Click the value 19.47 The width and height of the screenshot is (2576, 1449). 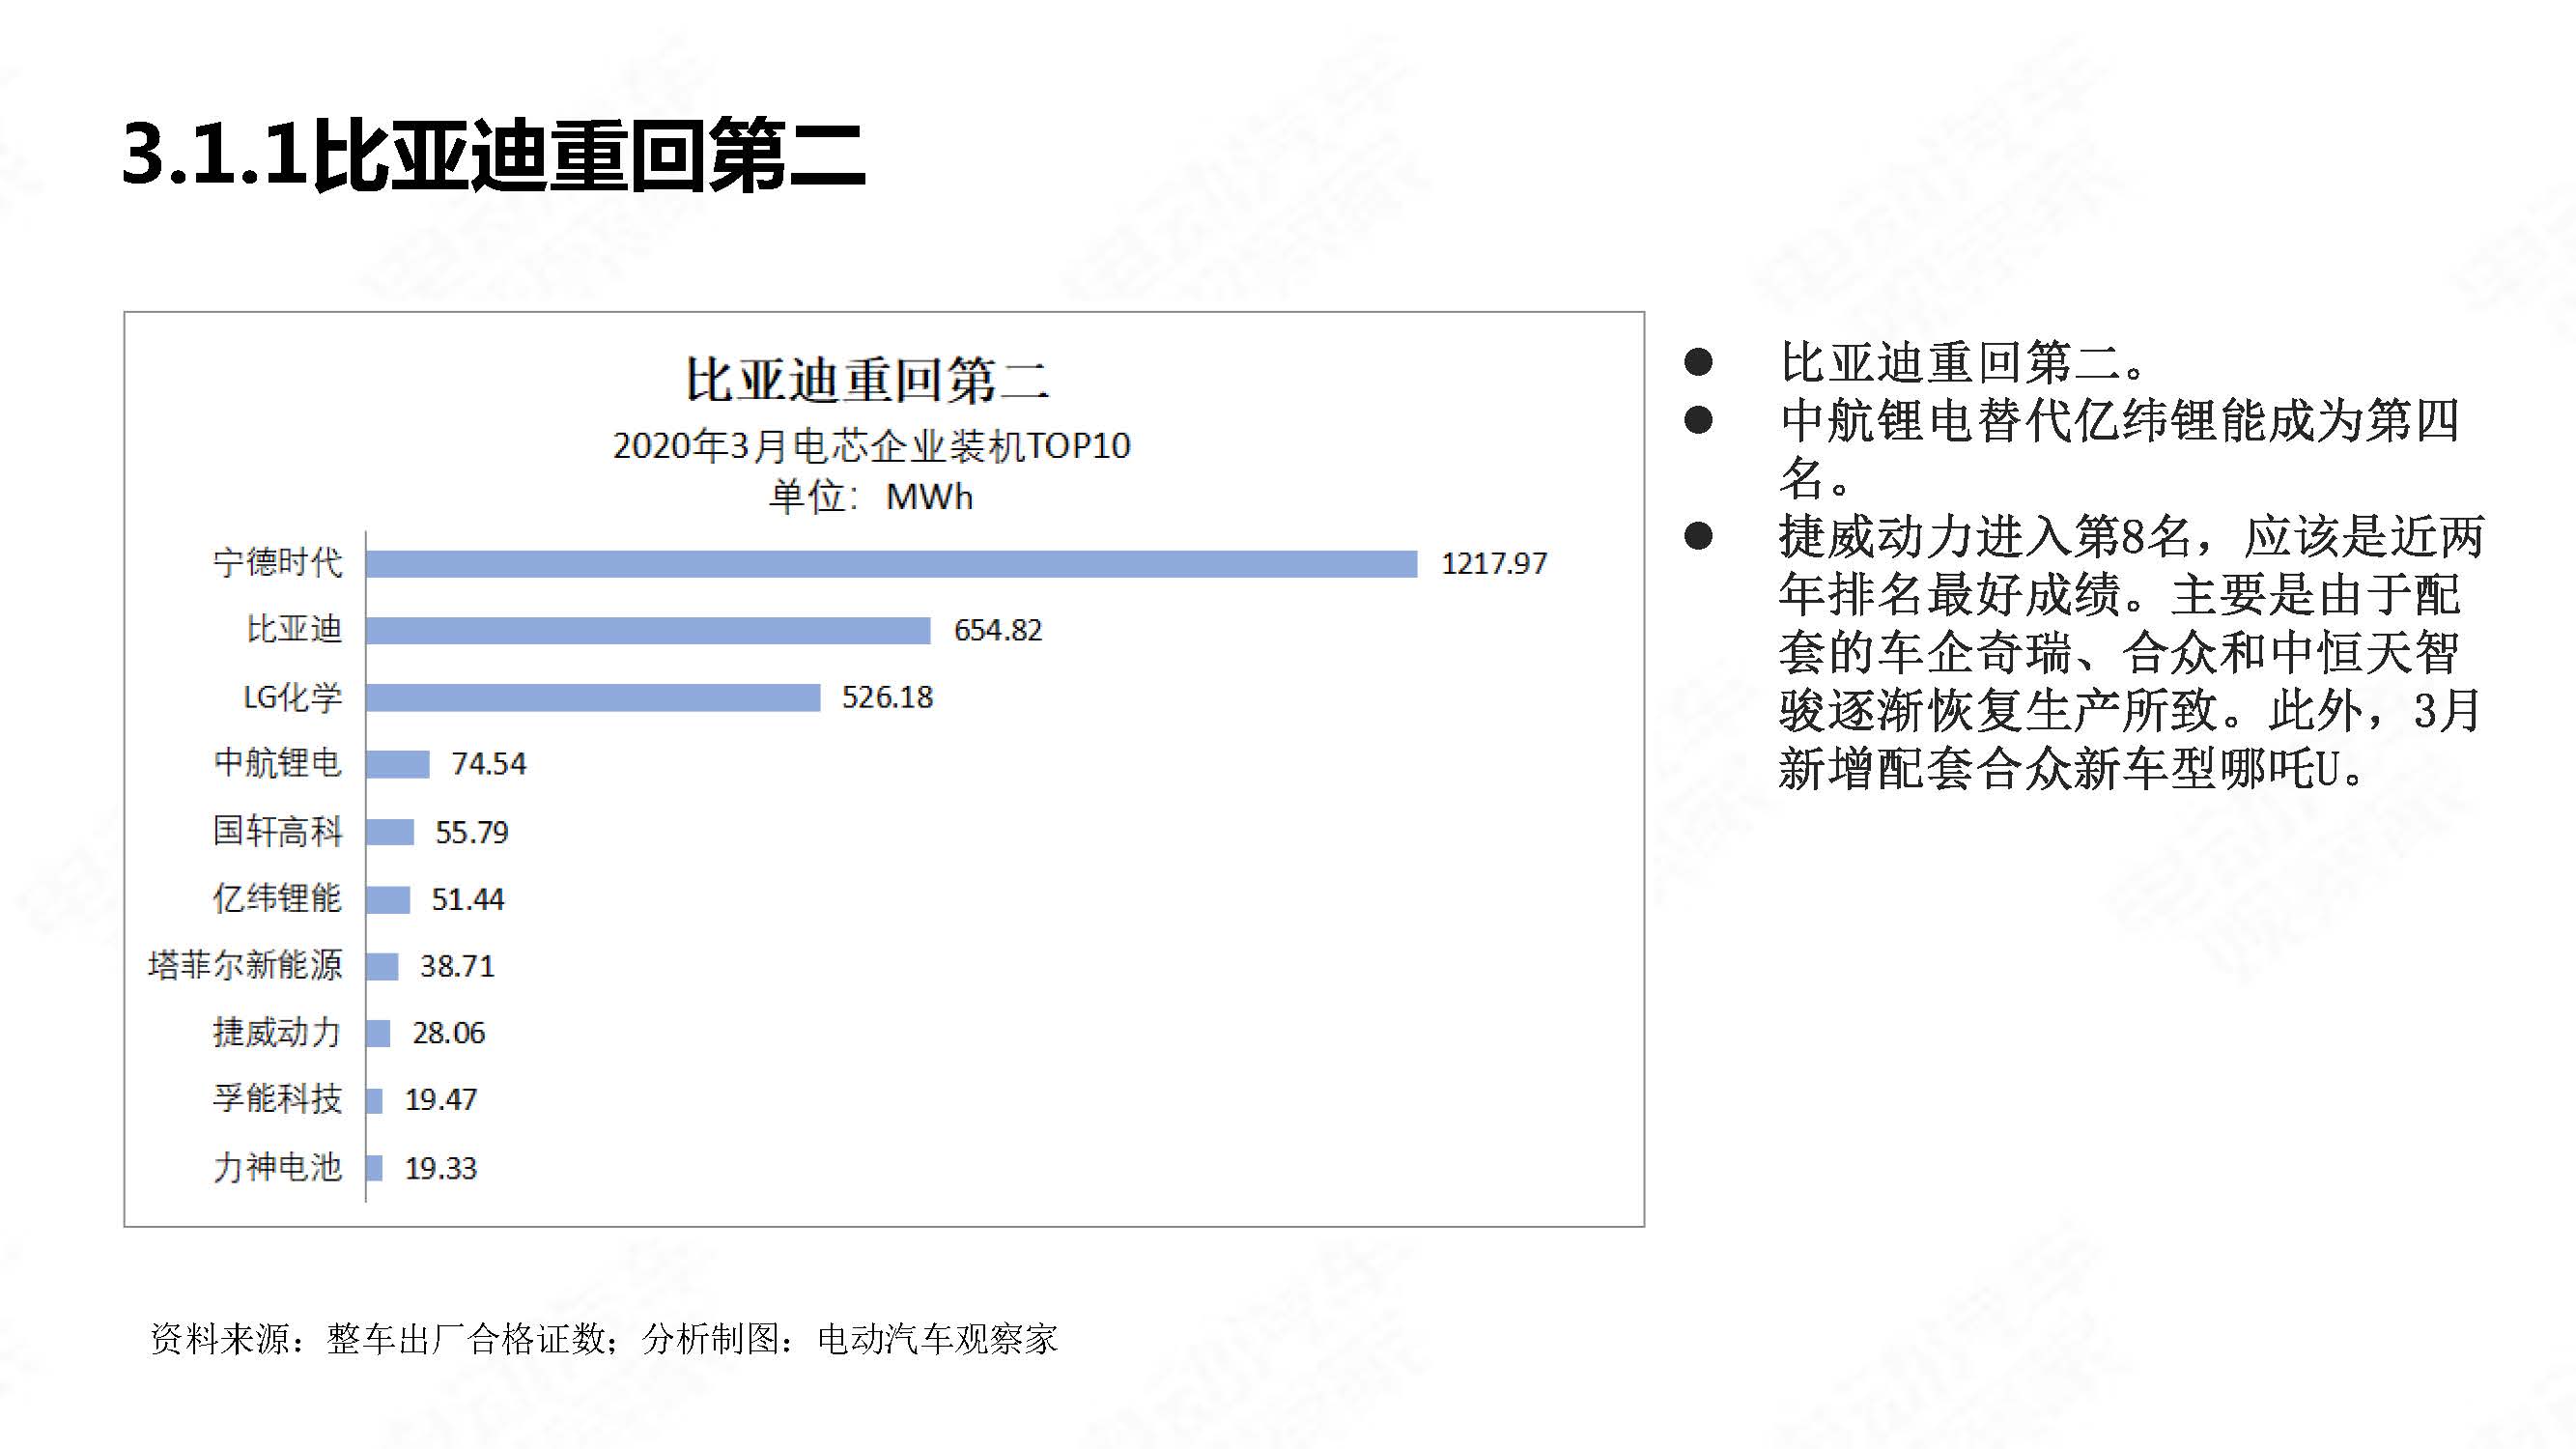[440, 1101]
